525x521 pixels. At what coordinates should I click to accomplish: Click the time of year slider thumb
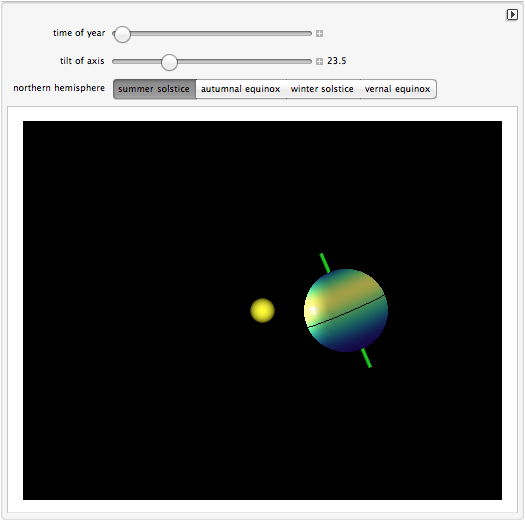point(122,34)
